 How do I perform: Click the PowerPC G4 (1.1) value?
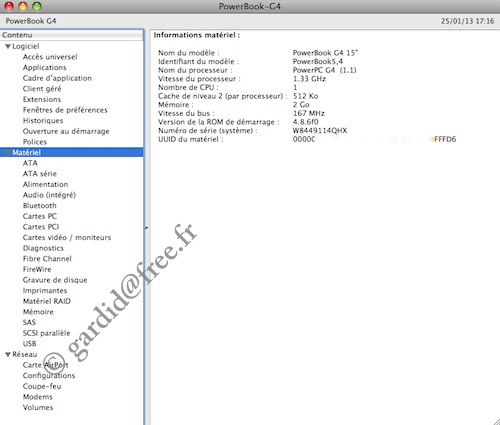[324, 70]
